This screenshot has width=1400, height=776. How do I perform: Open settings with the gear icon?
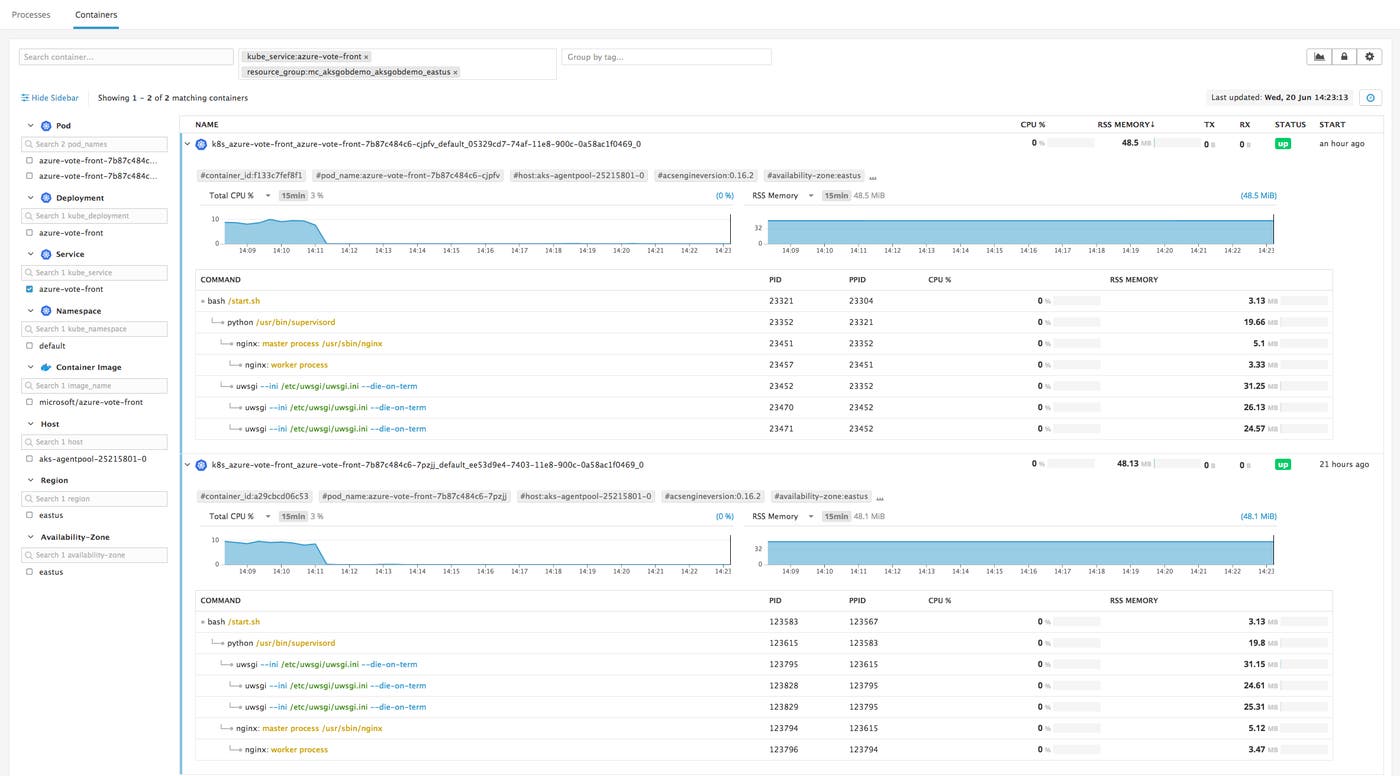[1369, 57]
